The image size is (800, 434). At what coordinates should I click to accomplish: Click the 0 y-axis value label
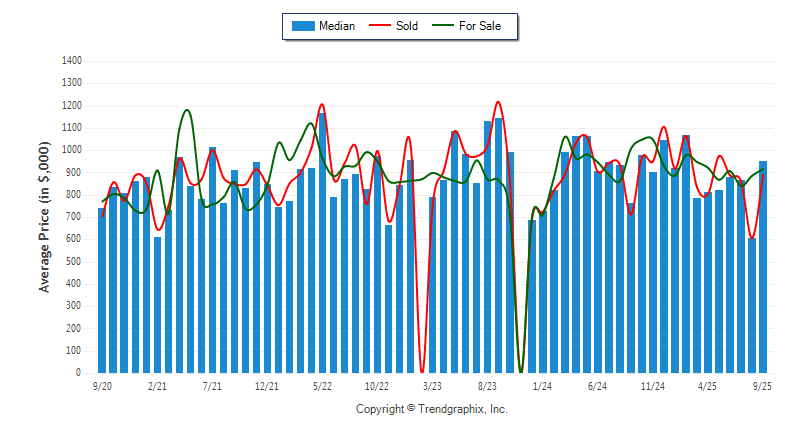(x=78, y=373)
